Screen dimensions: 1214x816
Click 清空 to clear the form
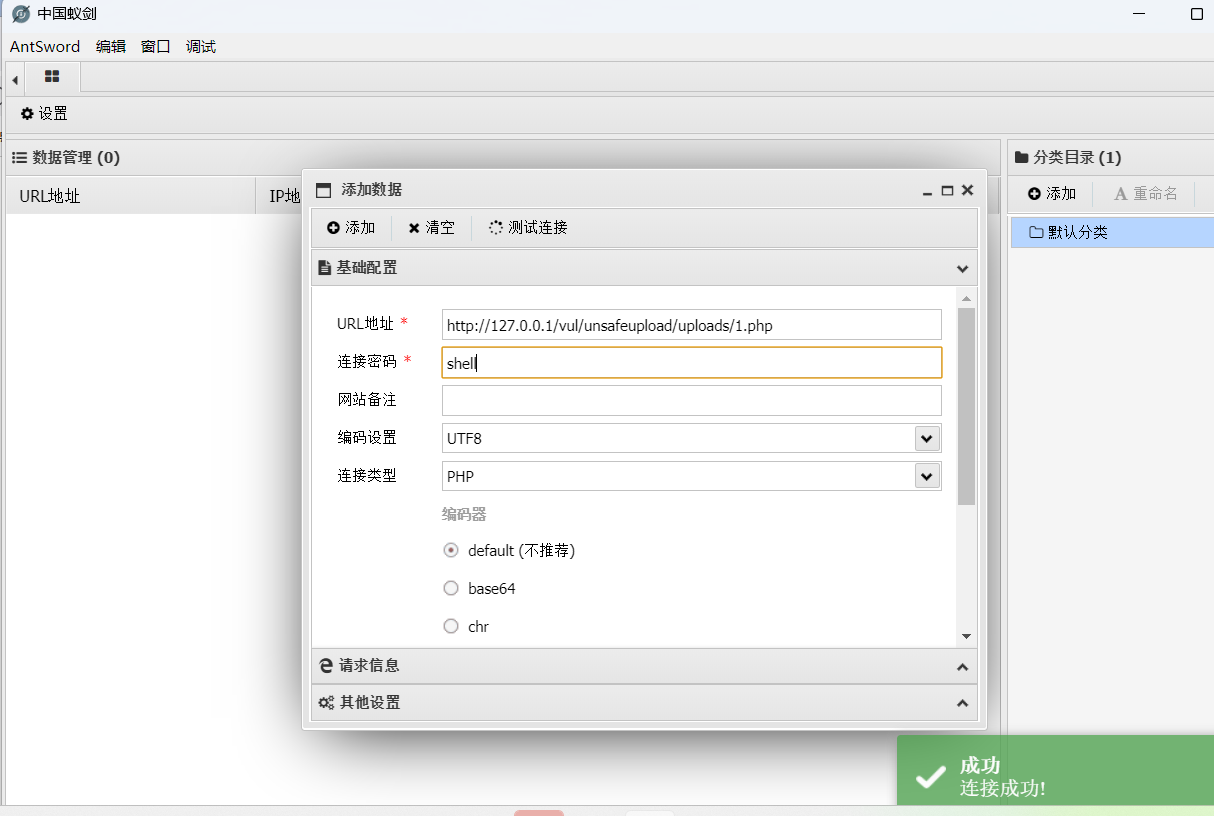click(x=431, y=228)
